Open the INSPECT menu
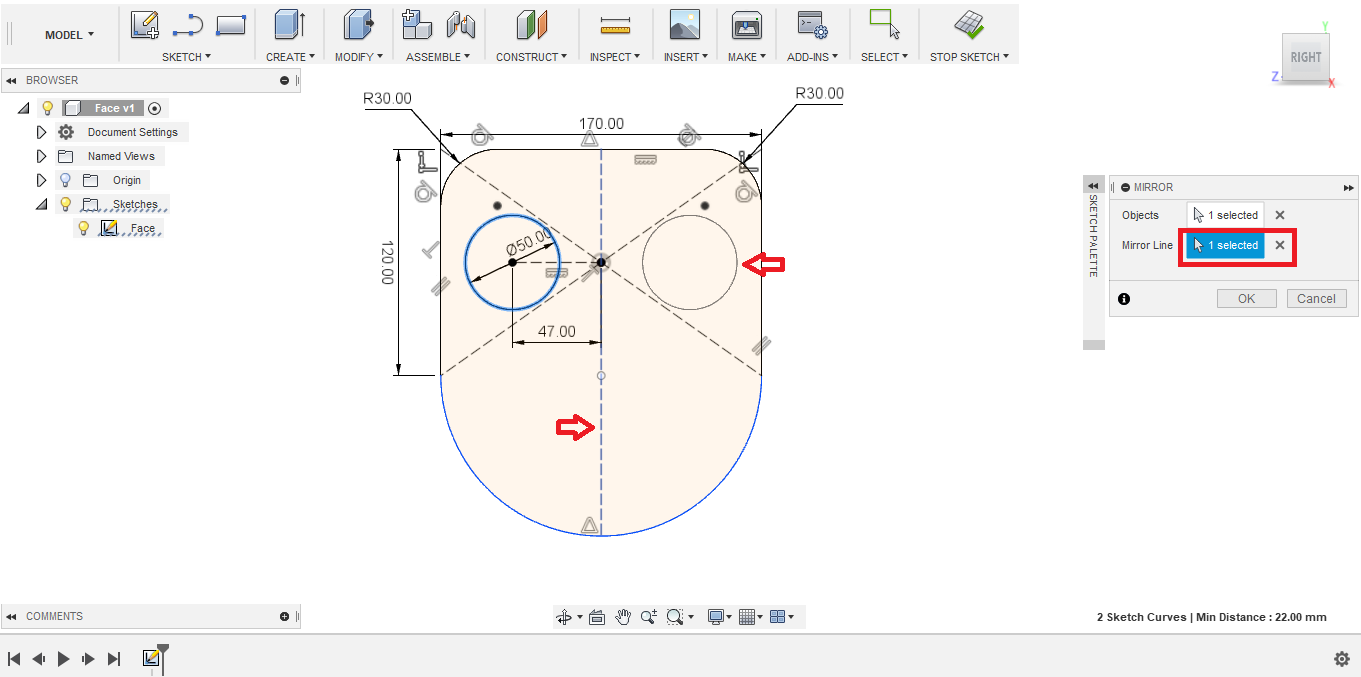 click(x=615, y=57)
